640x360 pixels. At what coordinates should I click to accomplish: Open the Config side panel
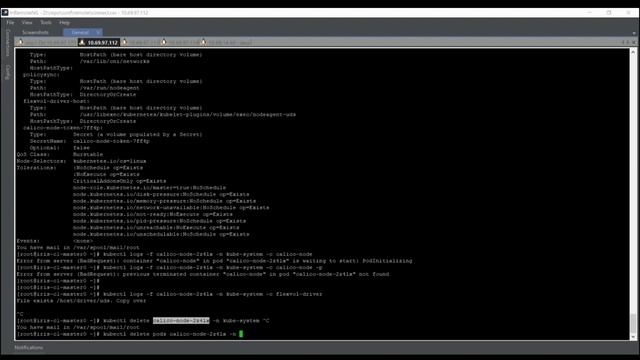click(7, 72)
